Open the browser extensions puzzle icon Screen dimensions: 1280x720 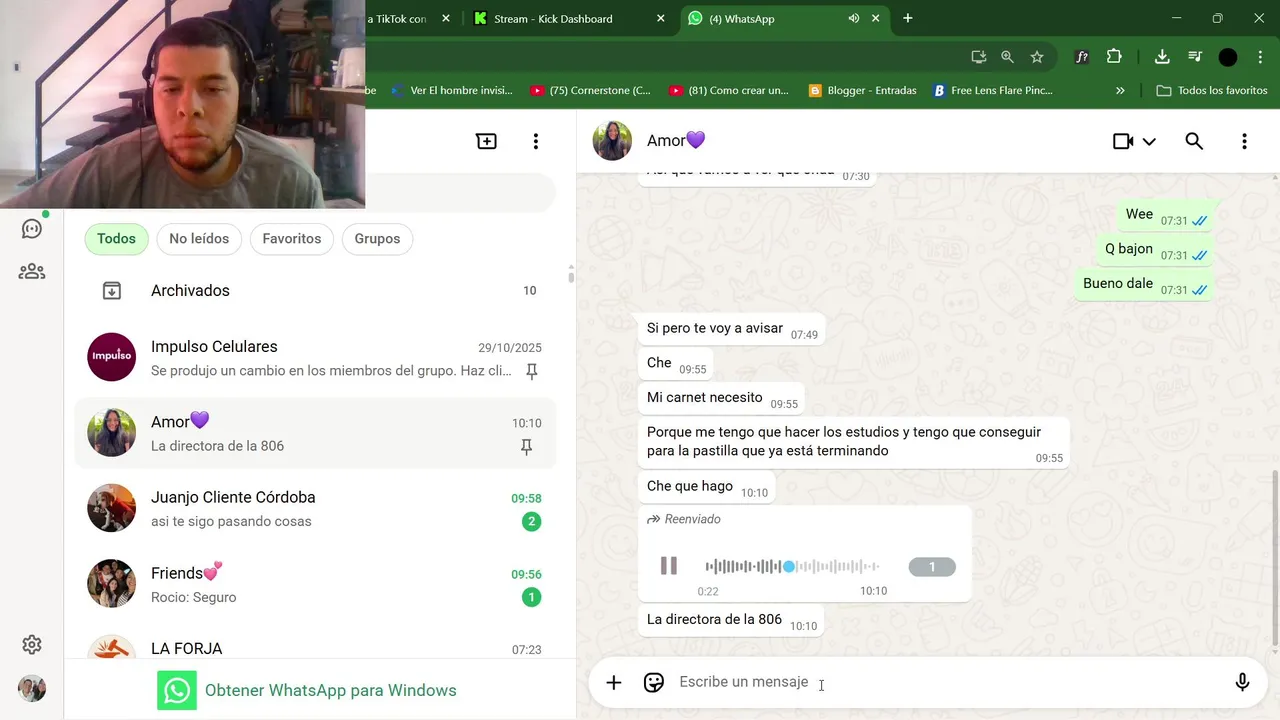pos(1114,57)
